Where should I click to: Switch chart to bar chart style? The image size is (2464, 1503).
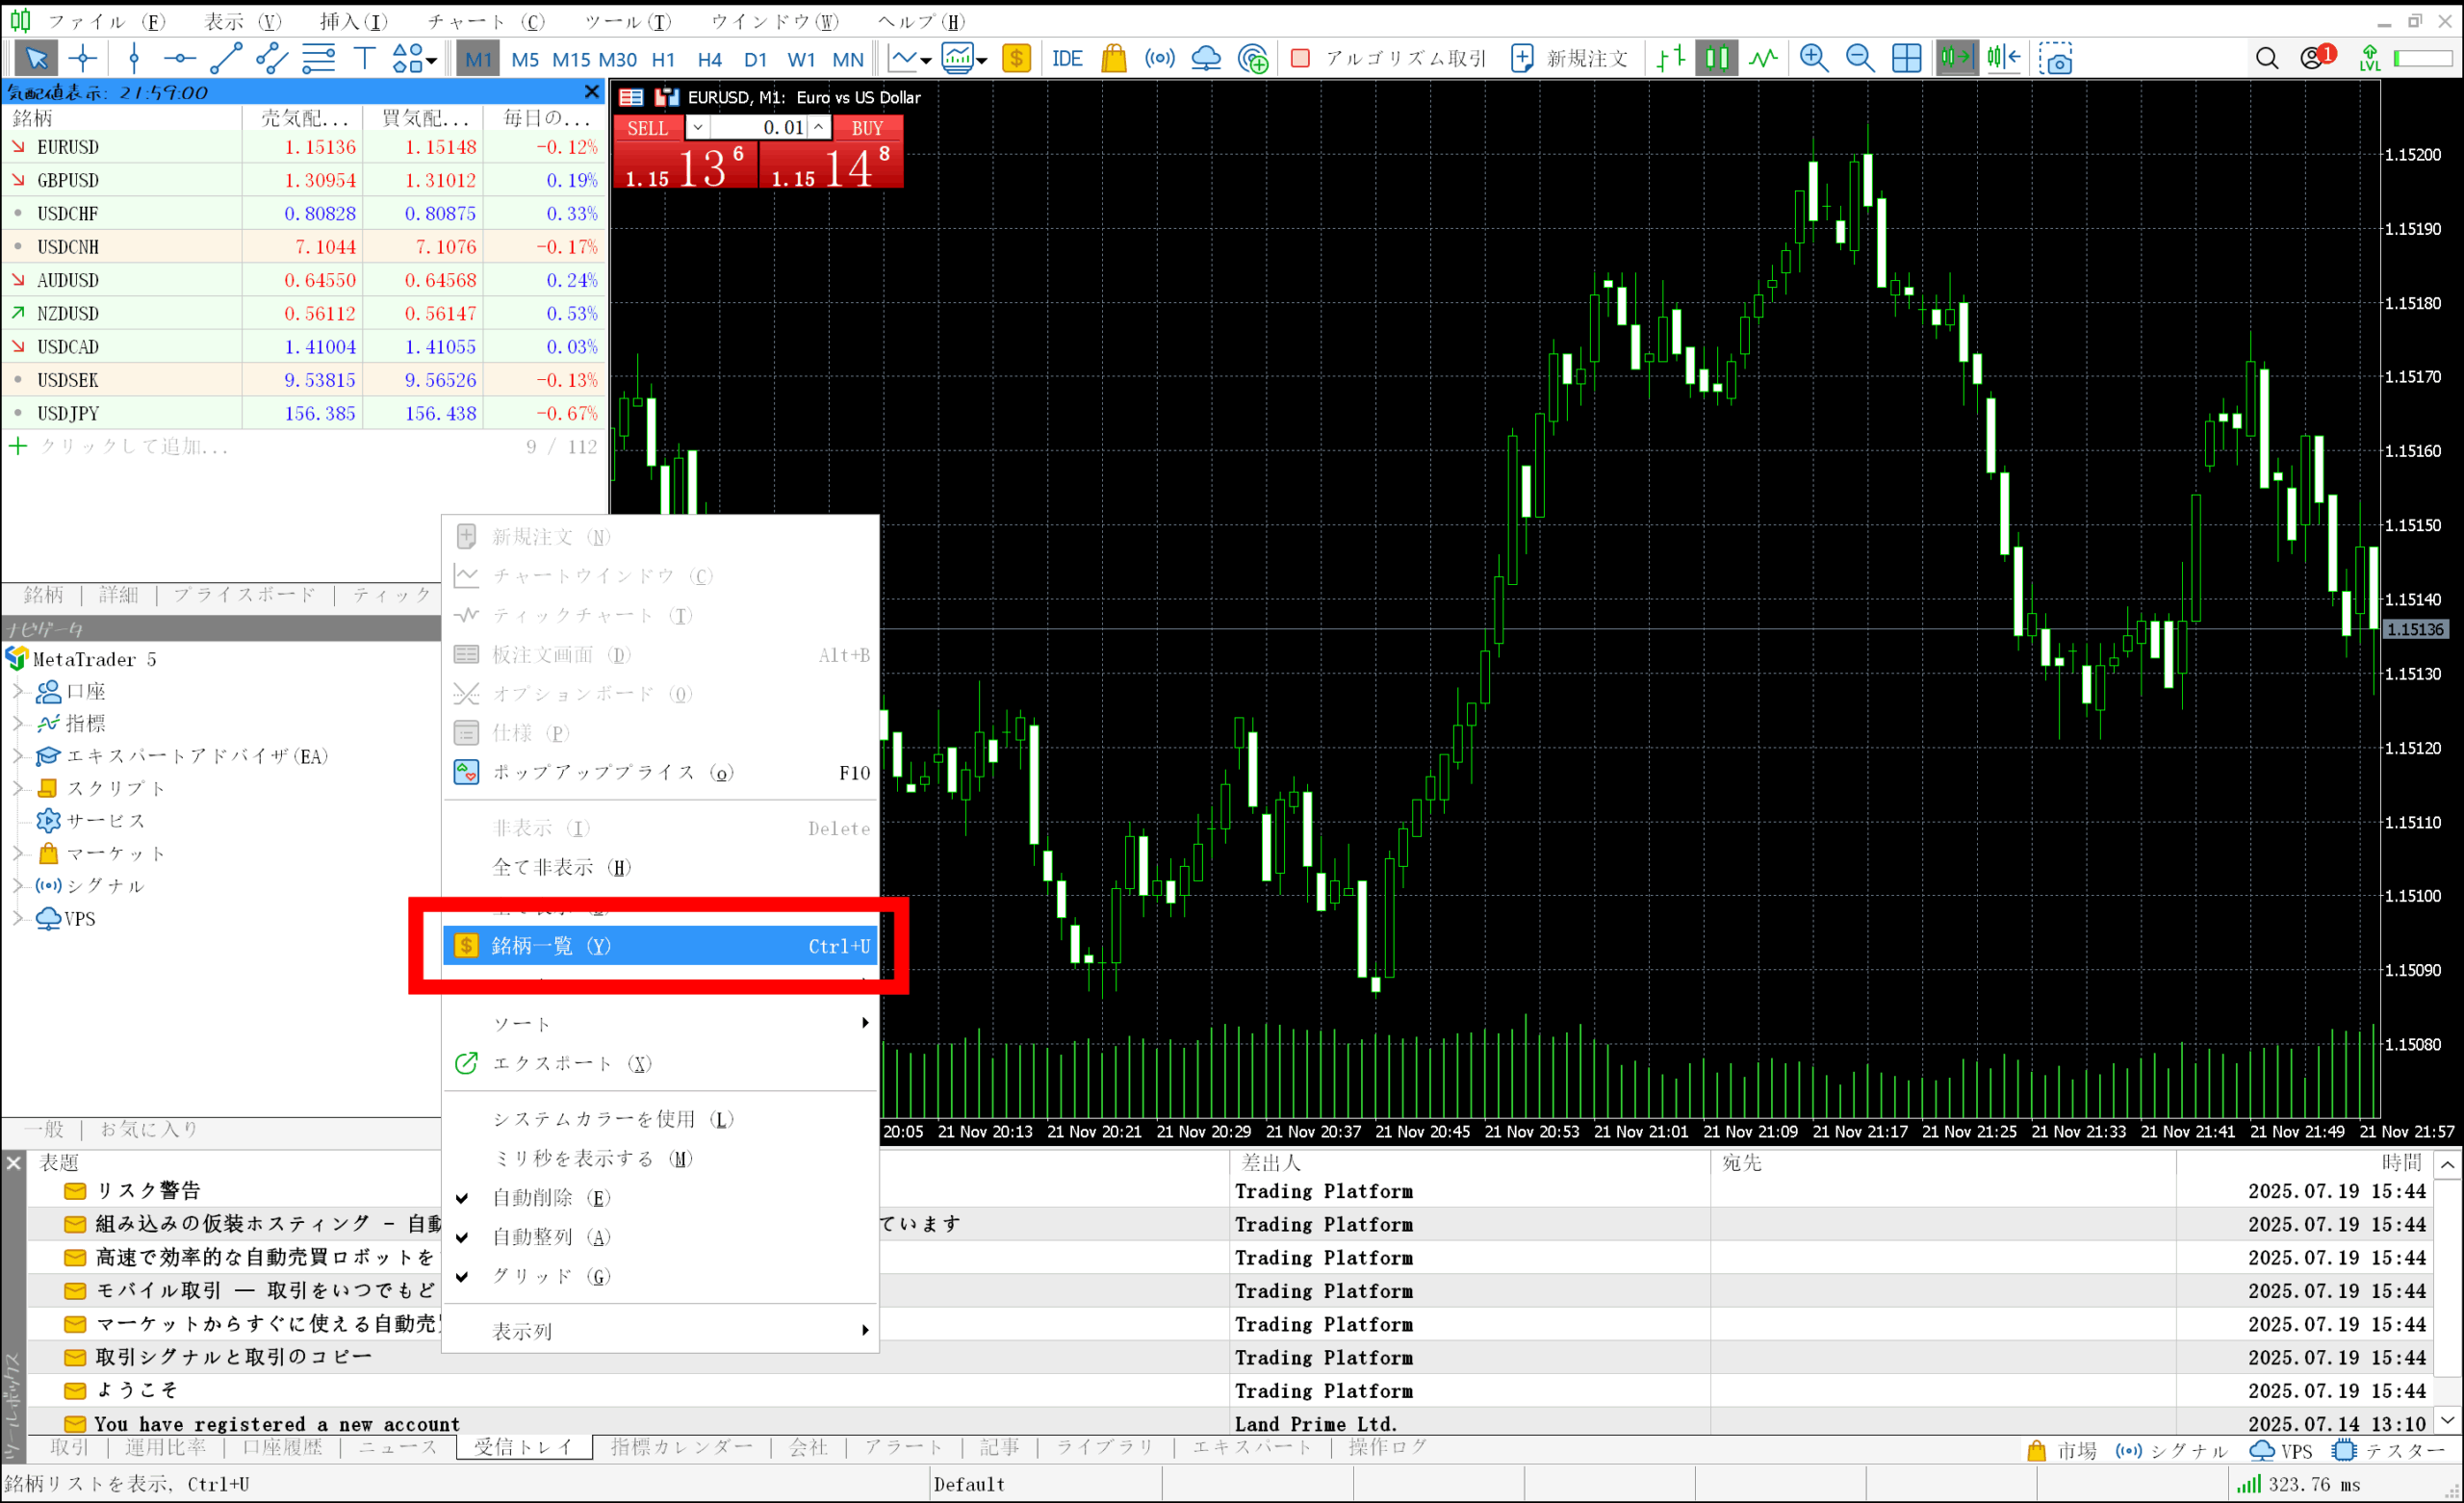[1670, 59]
